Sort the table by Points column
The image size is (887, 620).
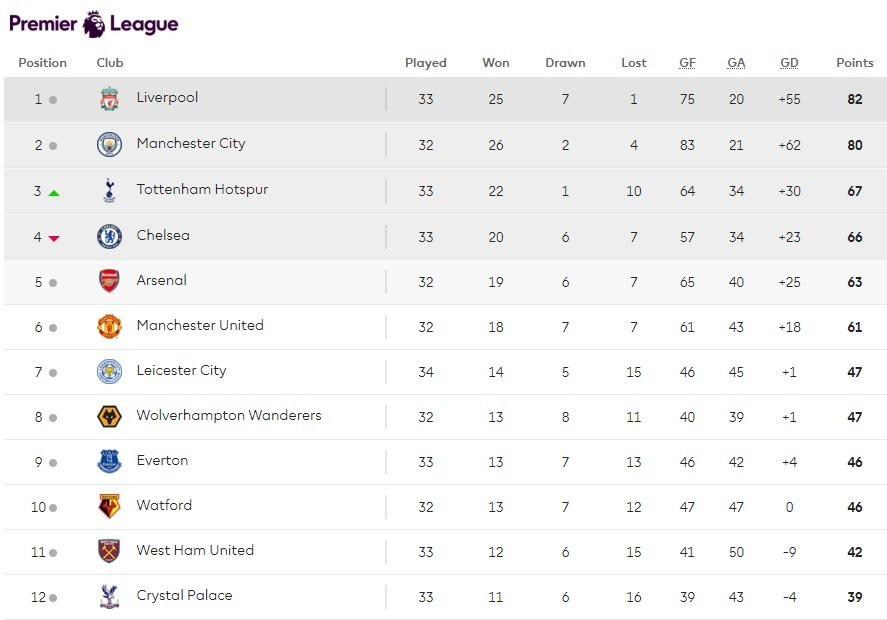855,62
